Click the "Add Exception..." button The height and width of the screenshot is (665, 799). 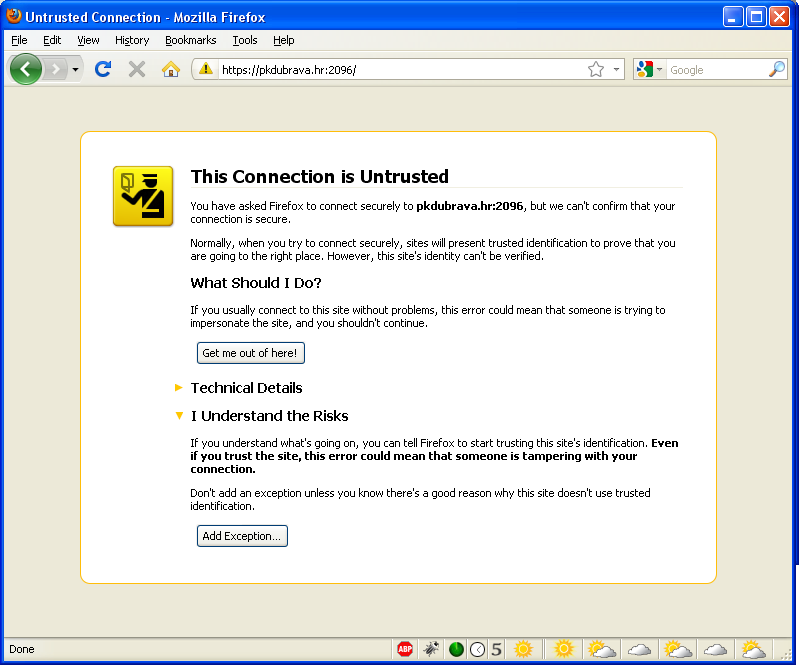(242, 536)
